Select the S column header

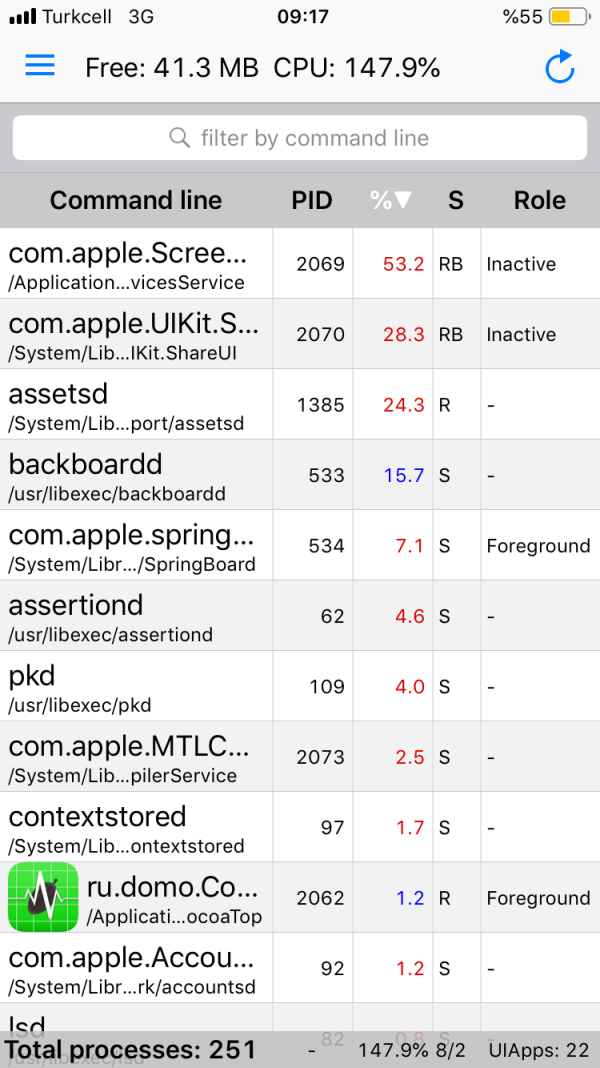(x=456, y=200)
